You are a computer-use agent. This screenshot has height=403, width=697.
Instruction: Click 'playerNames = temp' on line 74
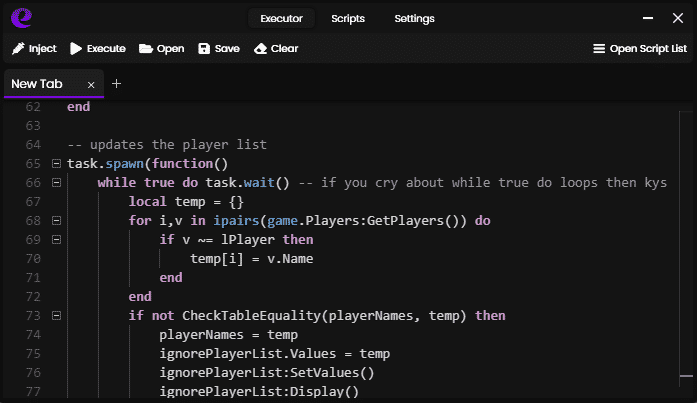point(228,335)
